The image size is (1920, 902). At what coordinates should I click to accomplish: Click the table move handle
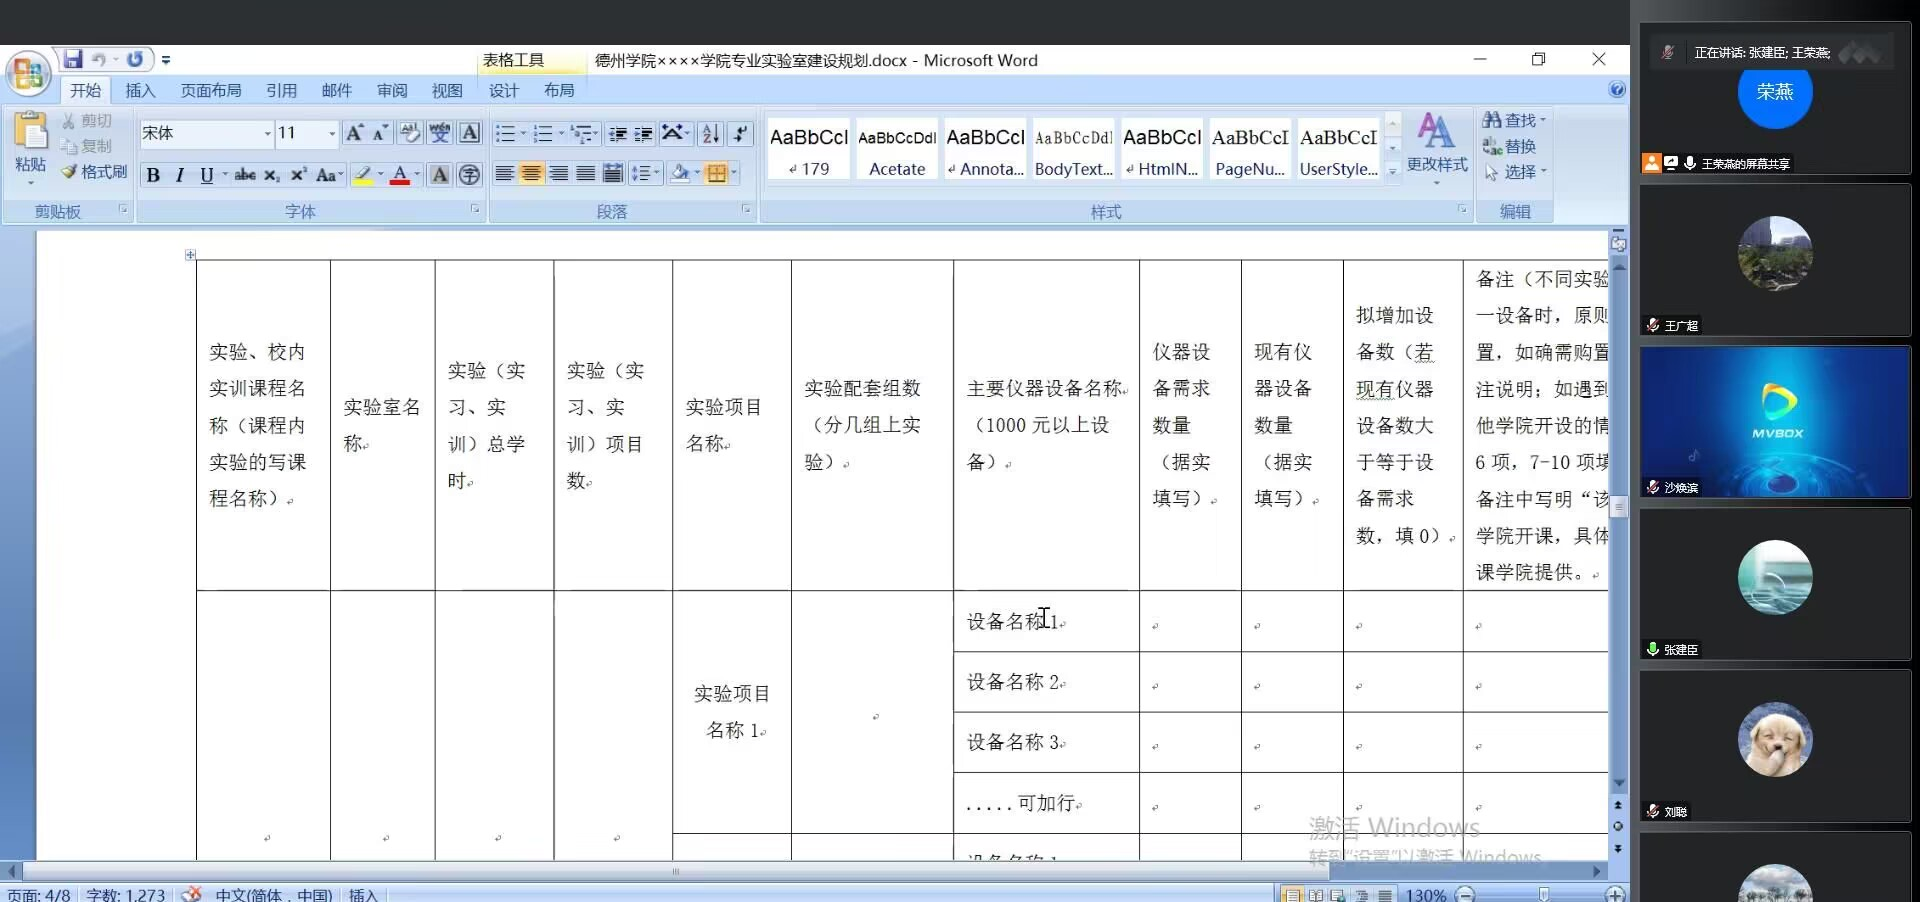(190, 255)
